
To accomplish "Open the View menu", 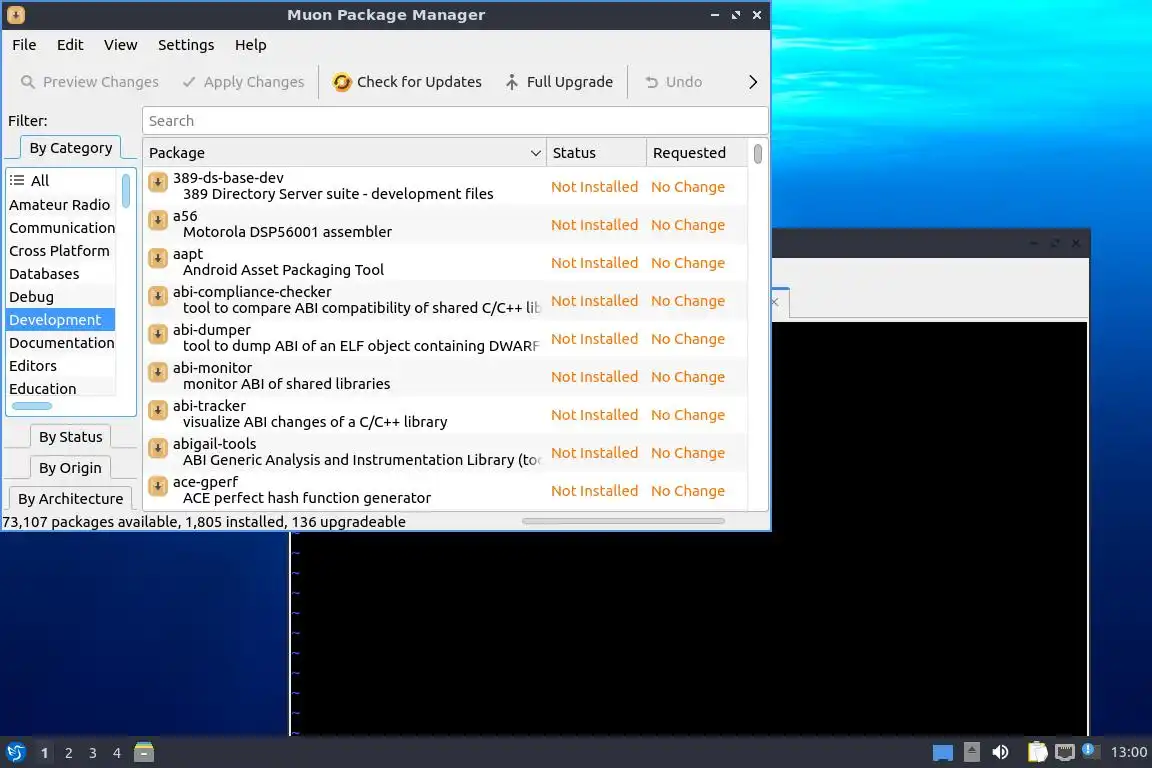I will tap(120, 45).
